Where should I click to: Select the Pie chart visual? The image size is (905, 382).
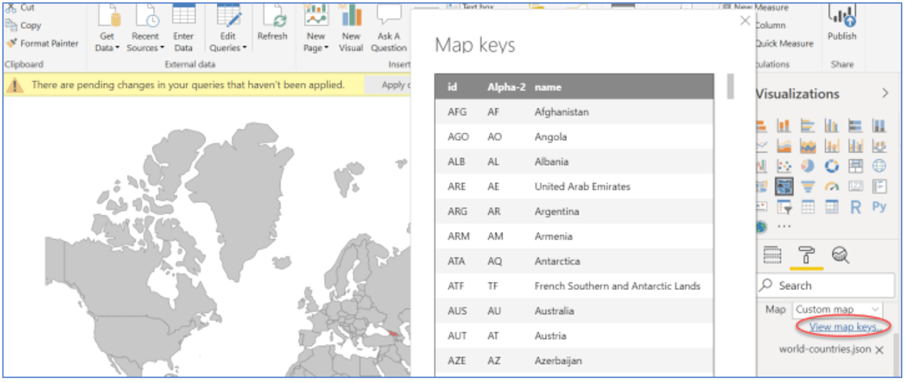(x=808, y=166)
